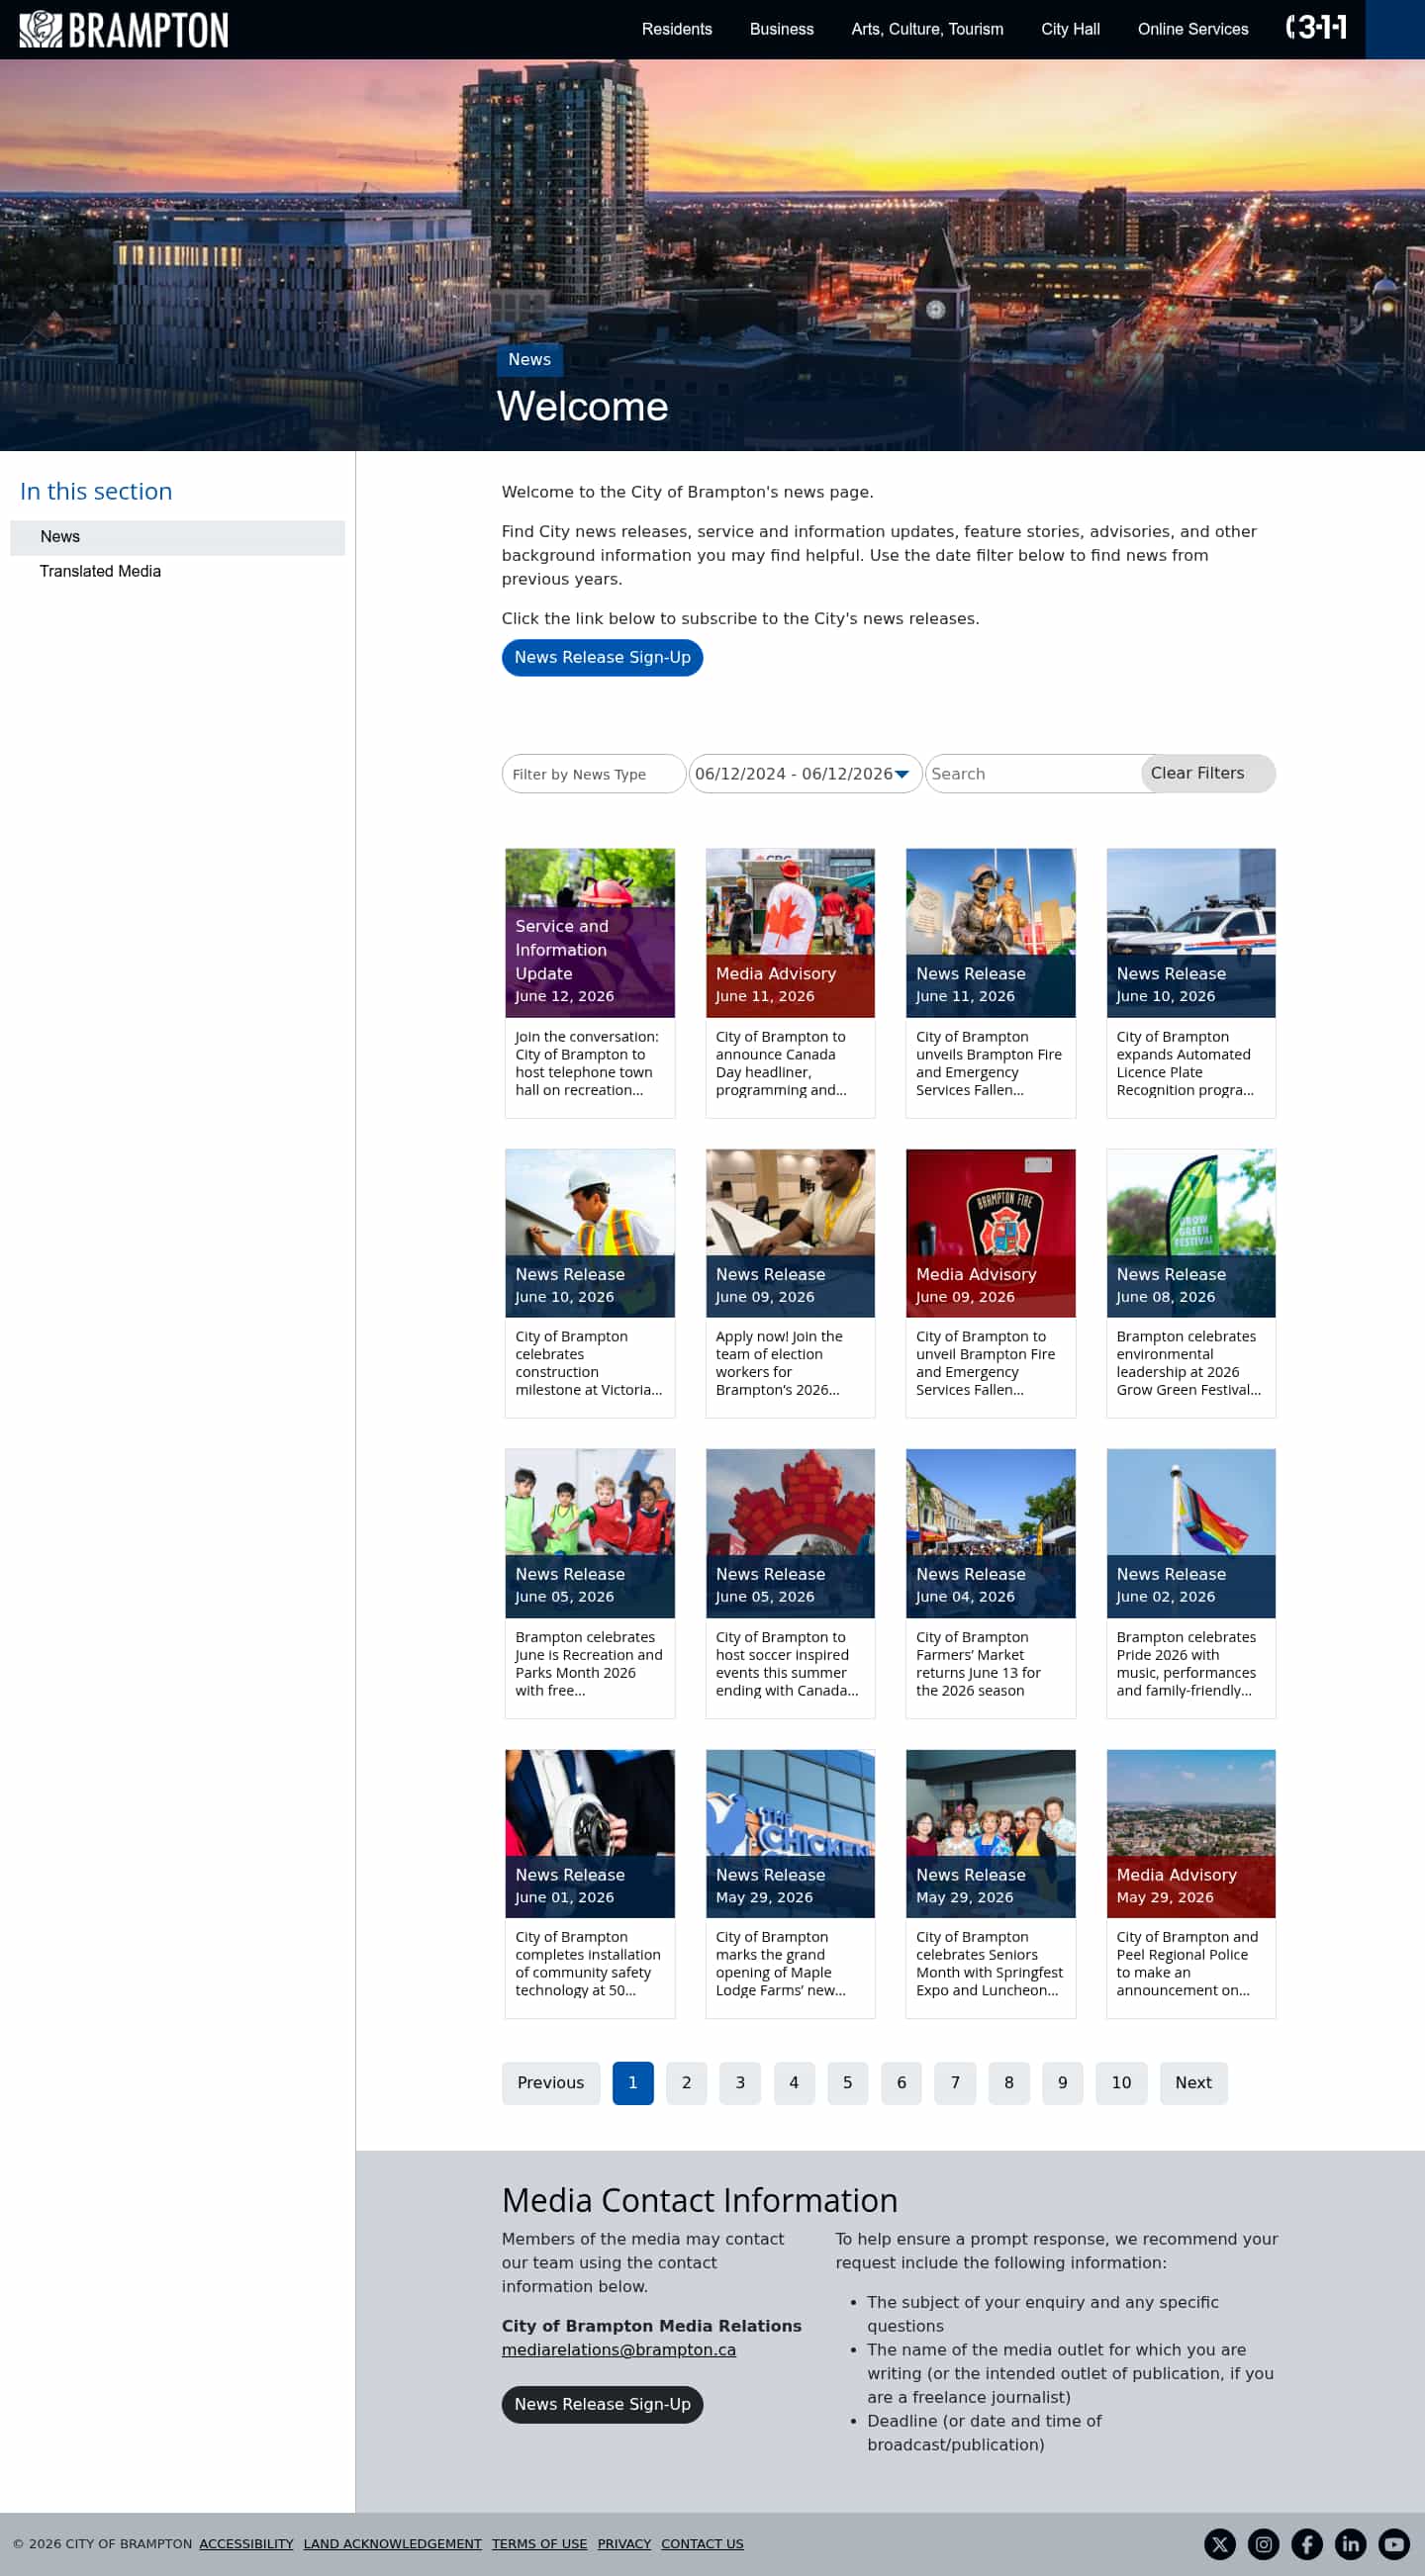Open the Contact Us footer link
The image size is (1425, 2576).
[x=702, y=2544]
